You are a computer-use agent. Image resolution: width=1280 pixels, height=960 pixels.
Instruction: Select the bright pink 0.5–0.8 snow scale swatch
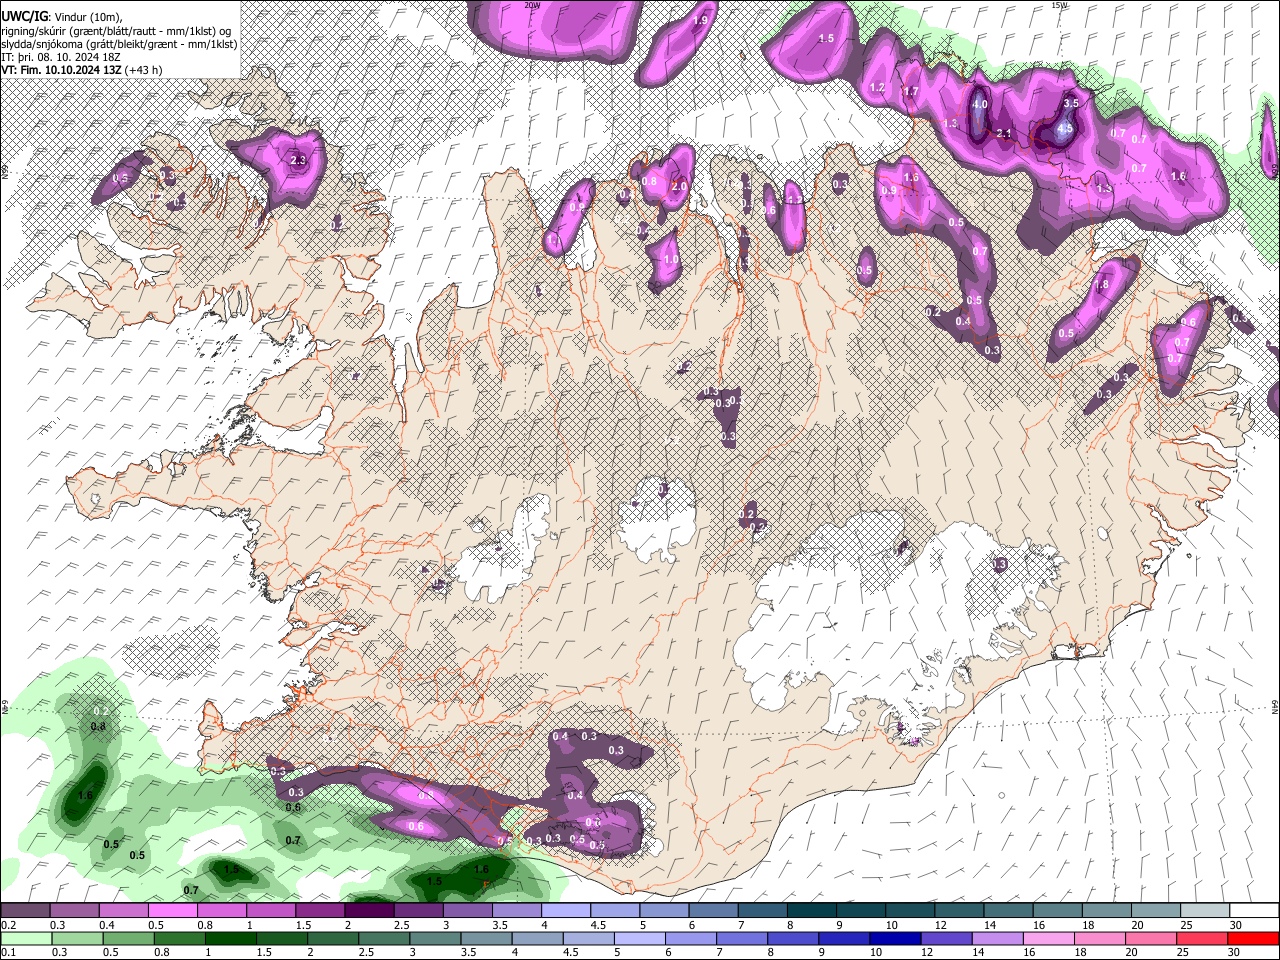coord(172,911)
